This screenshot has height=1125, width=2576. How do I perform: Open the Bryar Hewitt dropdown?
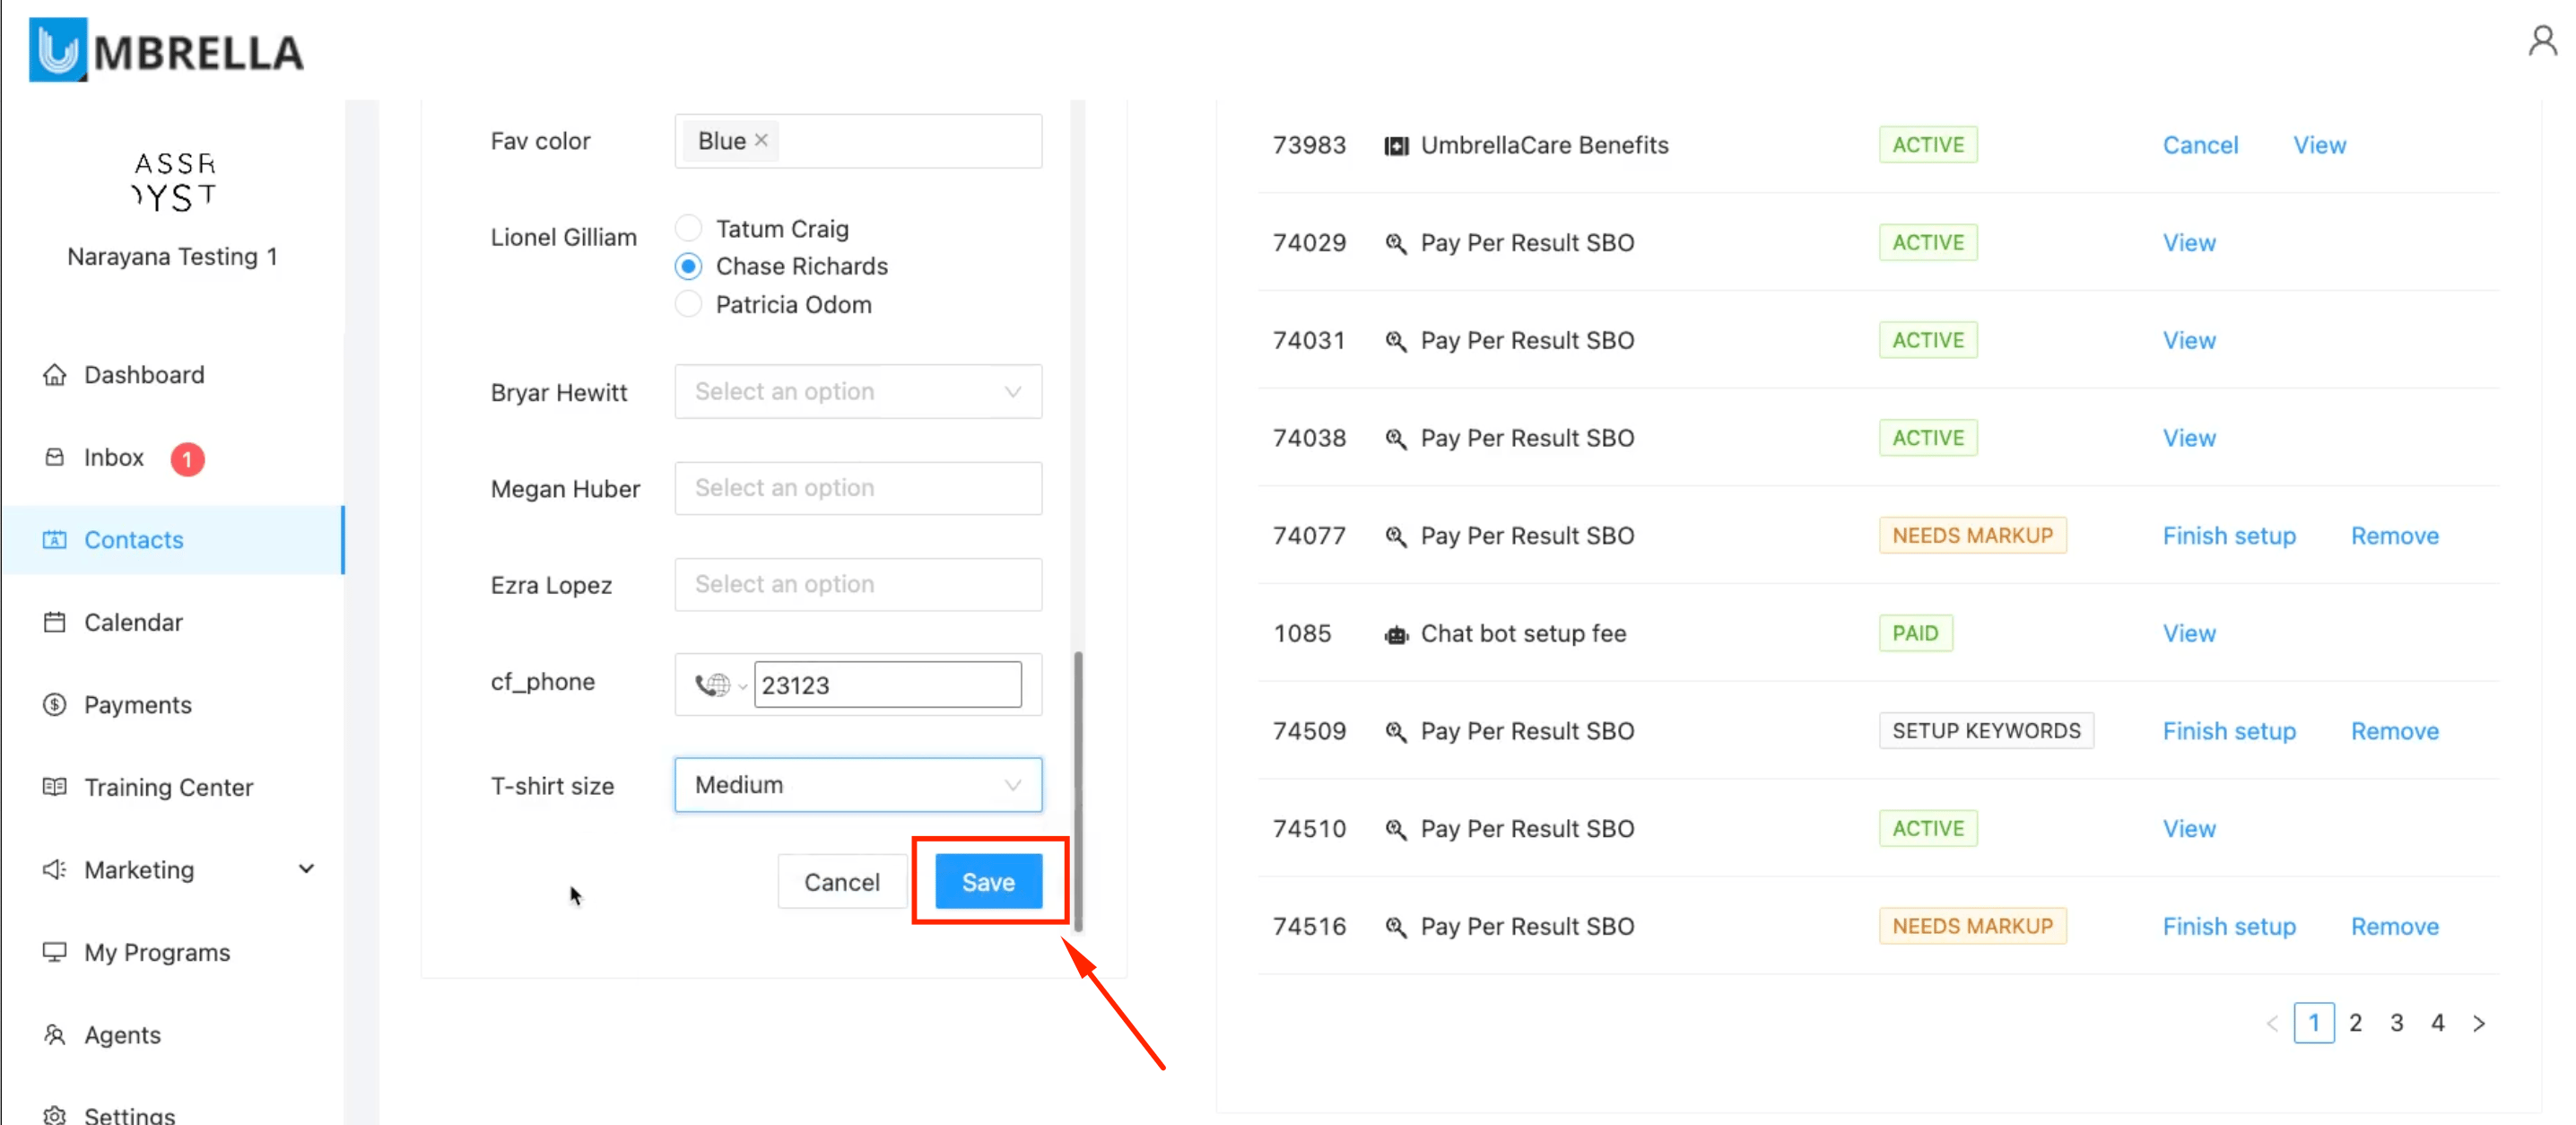tap(858, 392)
